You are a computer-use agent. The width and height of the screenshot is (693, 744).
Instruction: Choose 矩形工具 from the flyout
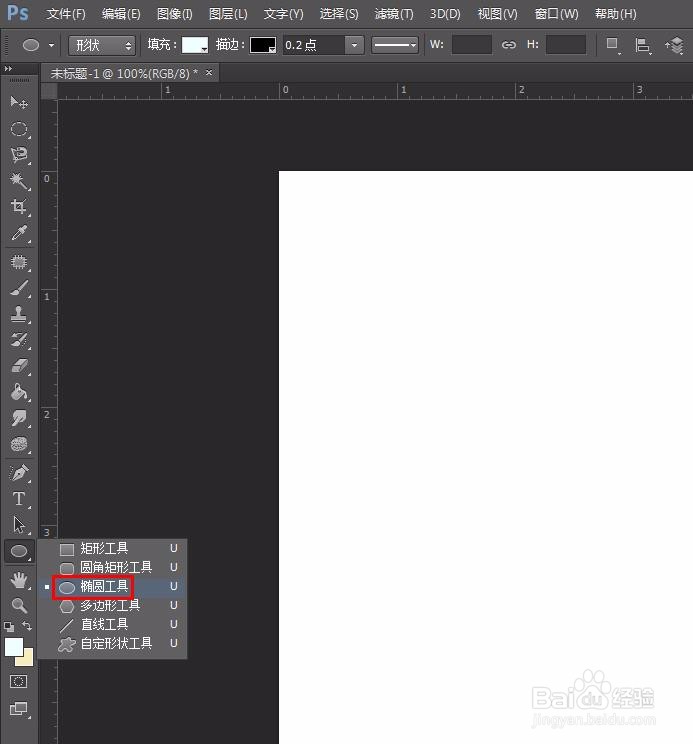112,549
